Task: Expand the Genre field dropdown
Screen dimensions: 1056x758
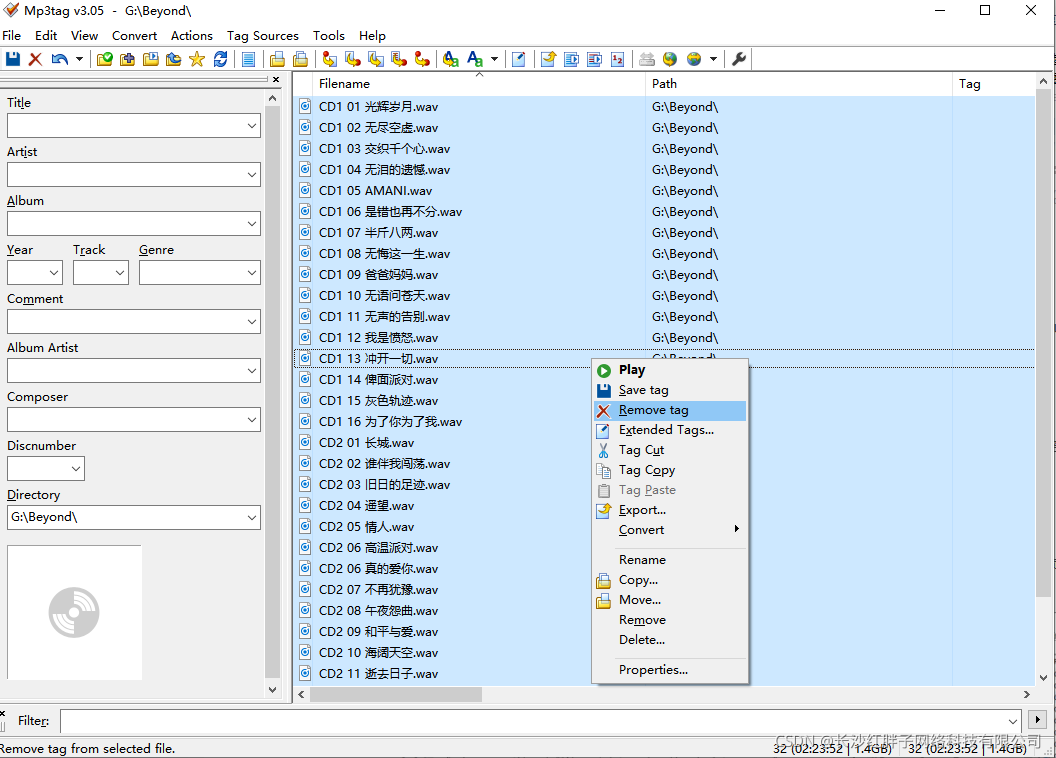Action: click(x=251, y=273)
